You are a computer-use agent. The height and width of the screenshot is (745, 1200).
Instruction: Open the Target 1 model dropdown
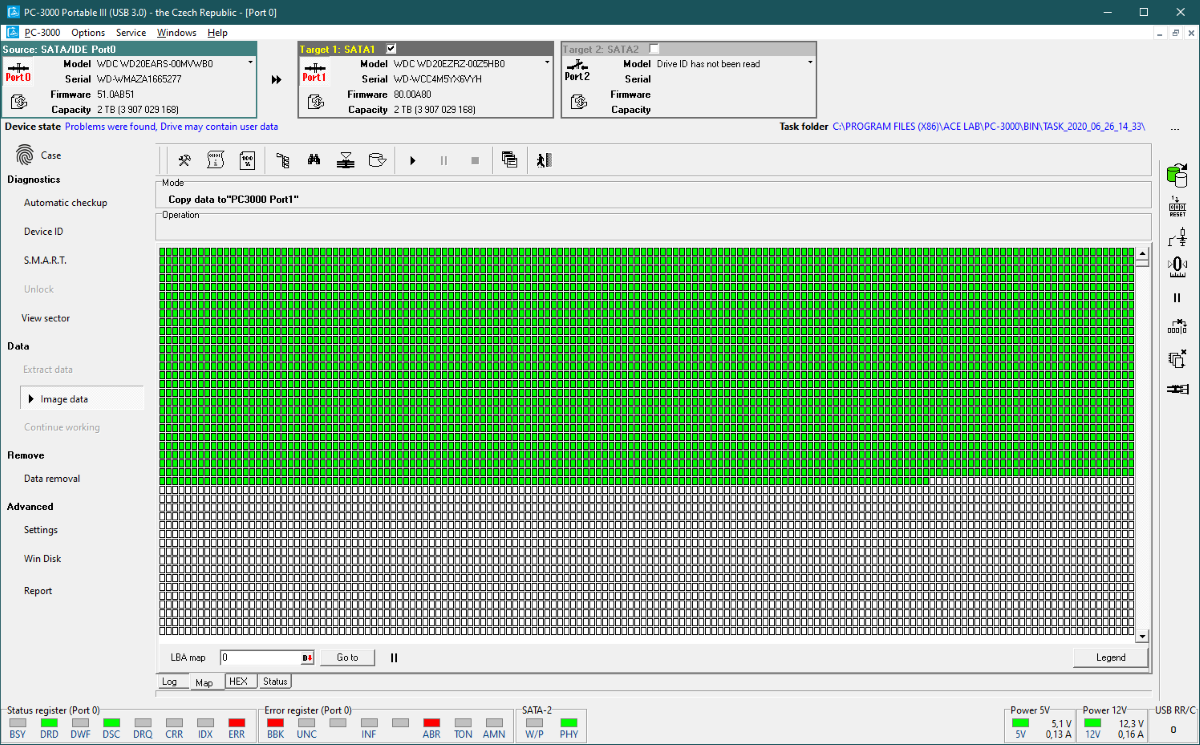(547, 63)
